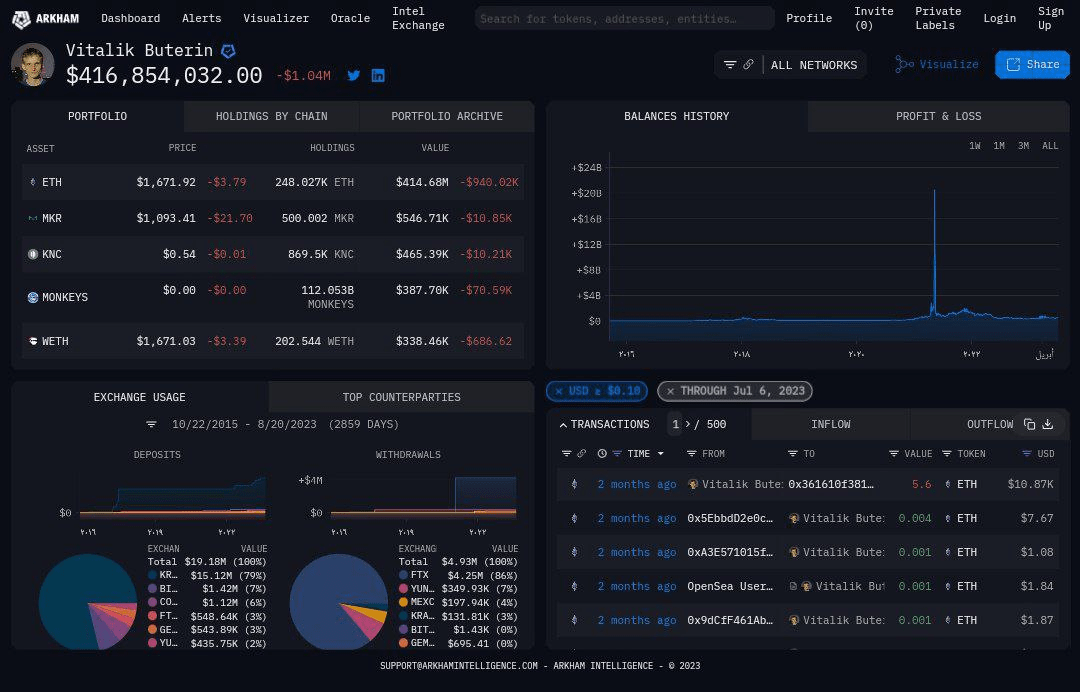The height and width of the screenshot is (692, 1080).
Task: Select the 1M balance history range
Action: (999, 146)
